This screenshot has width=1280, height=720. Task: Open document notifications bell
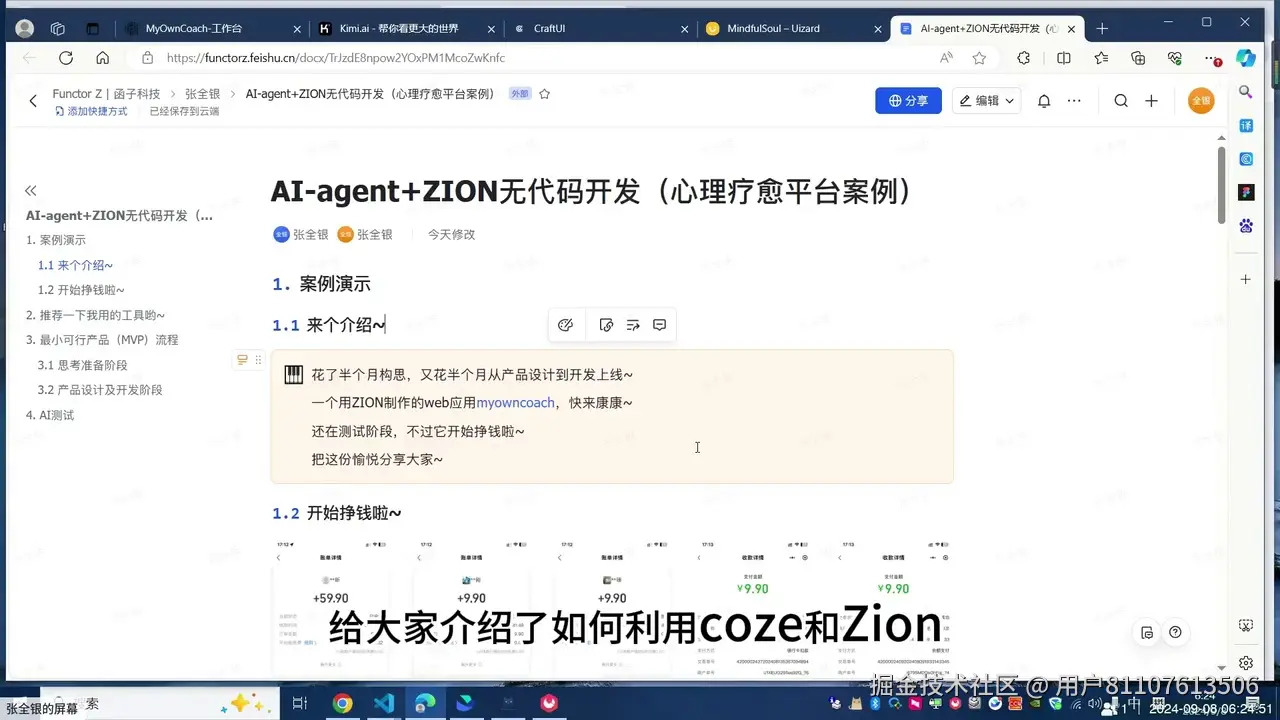(1044, 101)
